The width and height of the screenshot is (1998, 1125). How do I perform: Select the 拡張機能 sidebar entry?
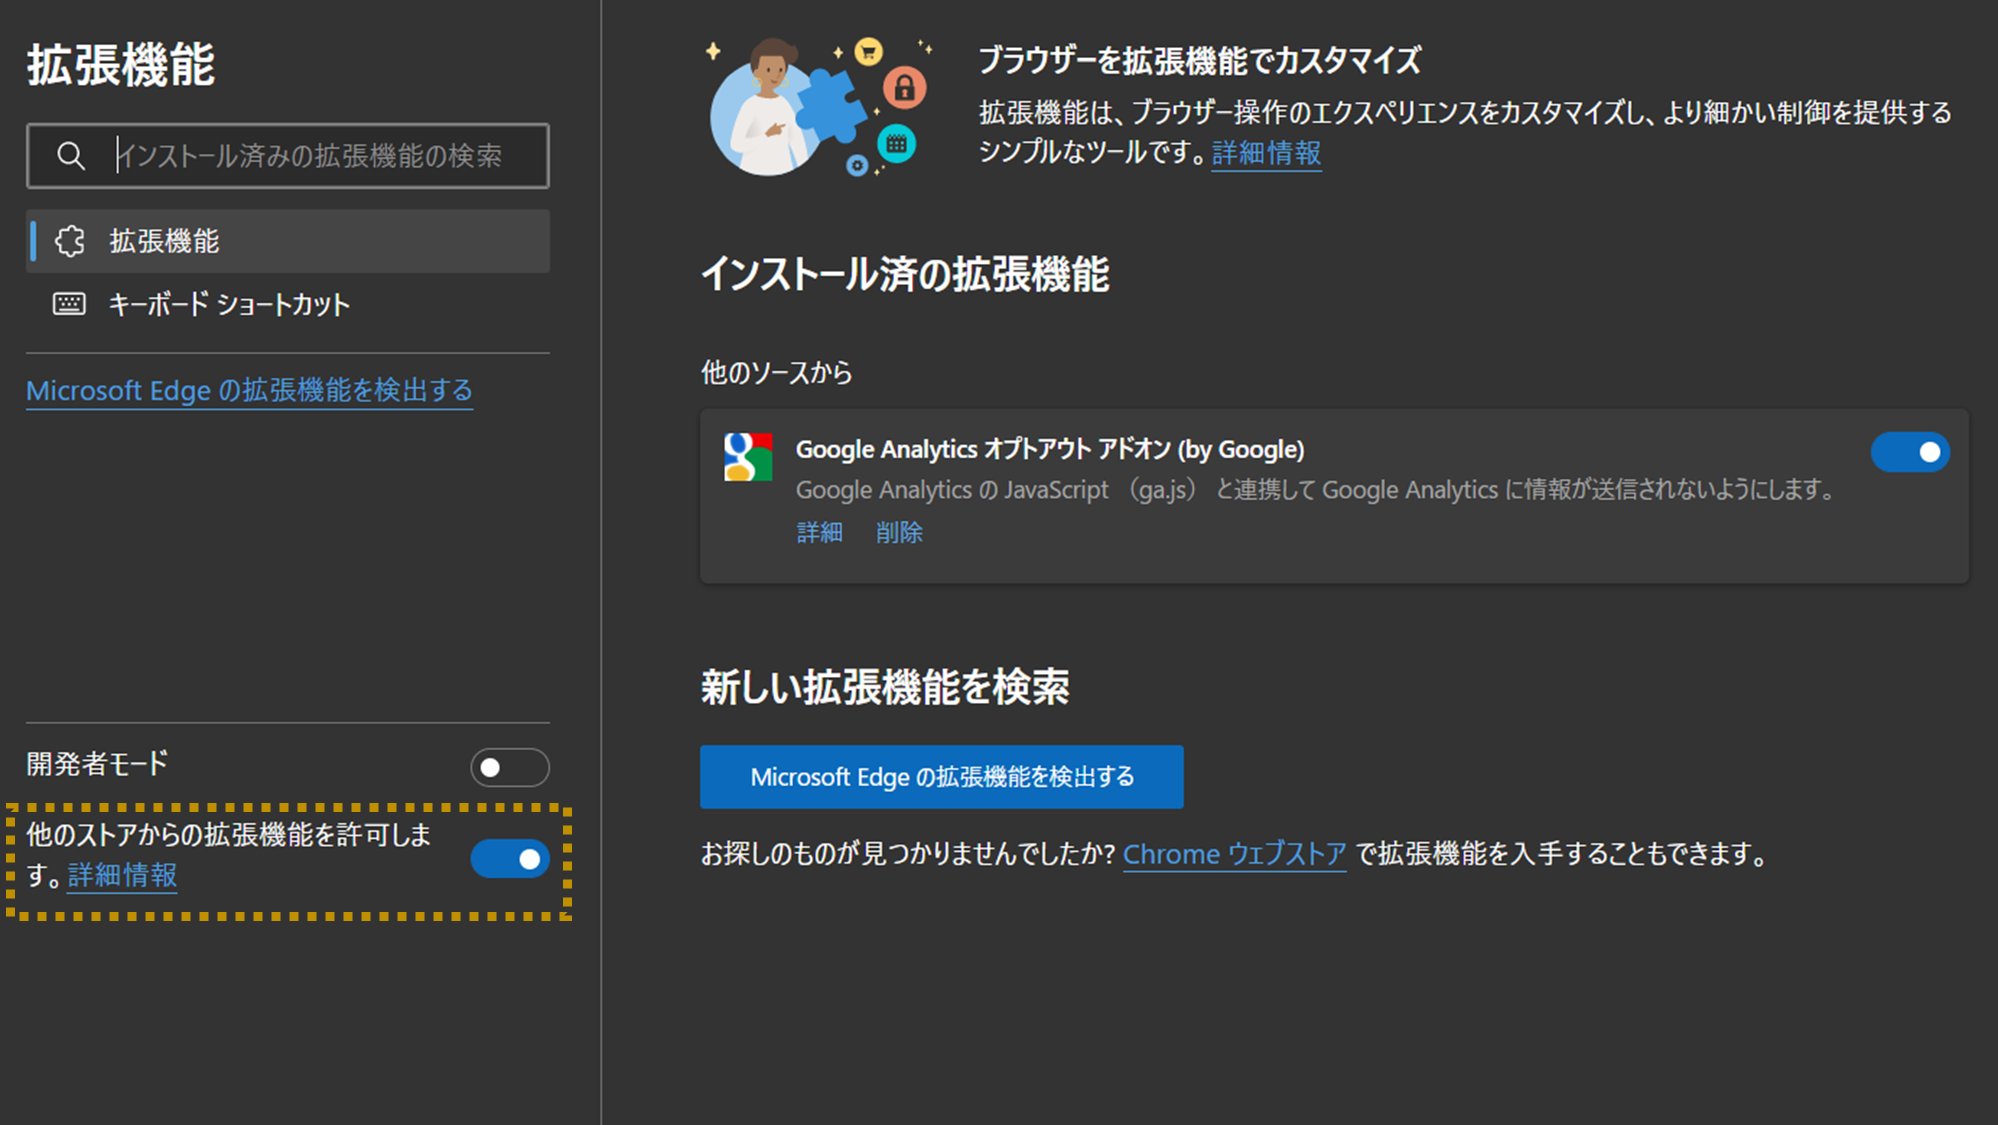[163, 241]
